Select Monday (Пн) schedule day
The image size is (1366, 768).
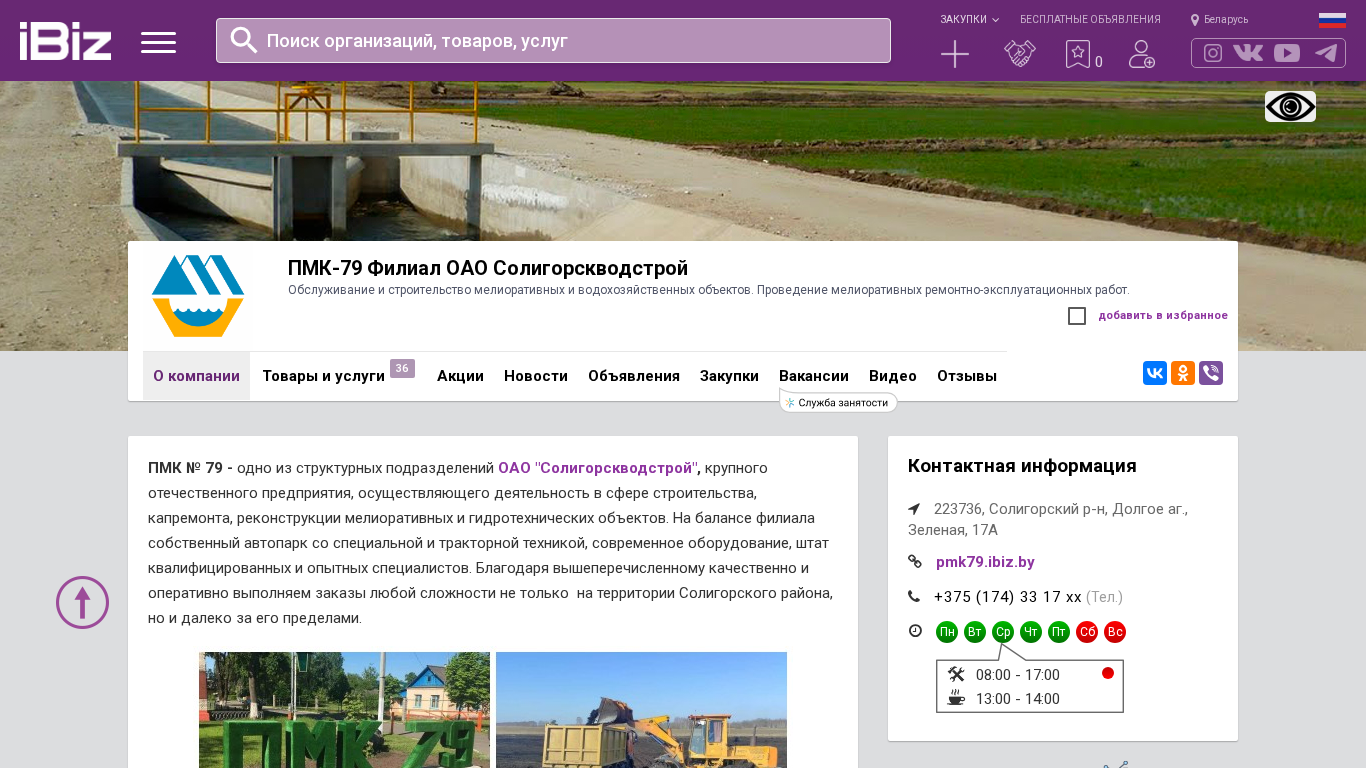click(x=947, y=632)
